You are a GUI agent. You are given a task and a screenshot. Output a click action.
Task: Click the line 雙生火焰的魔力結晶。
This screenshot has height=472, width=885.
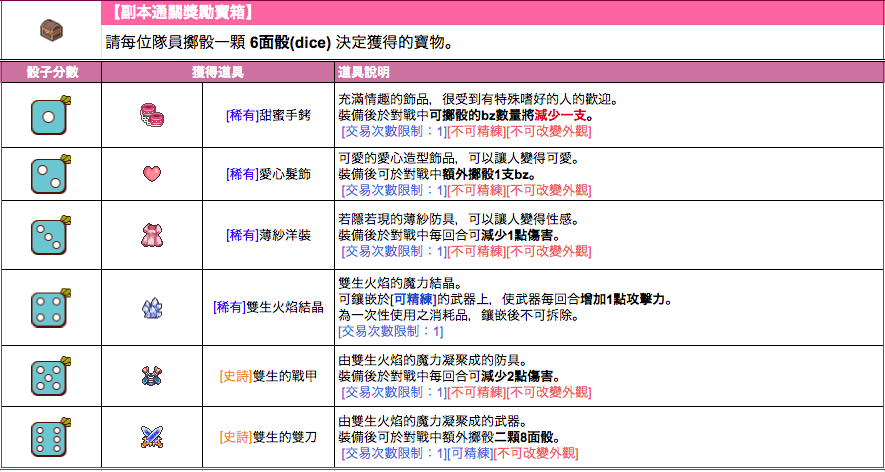coord(400,283)
